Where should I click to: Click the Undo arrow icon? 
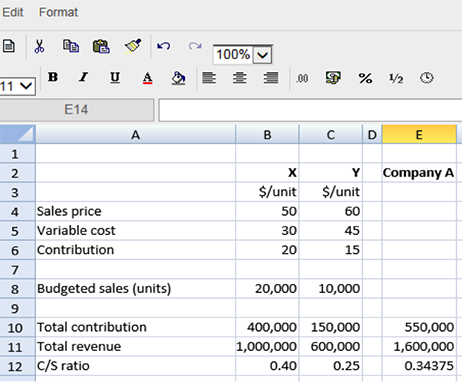point(164,46)
